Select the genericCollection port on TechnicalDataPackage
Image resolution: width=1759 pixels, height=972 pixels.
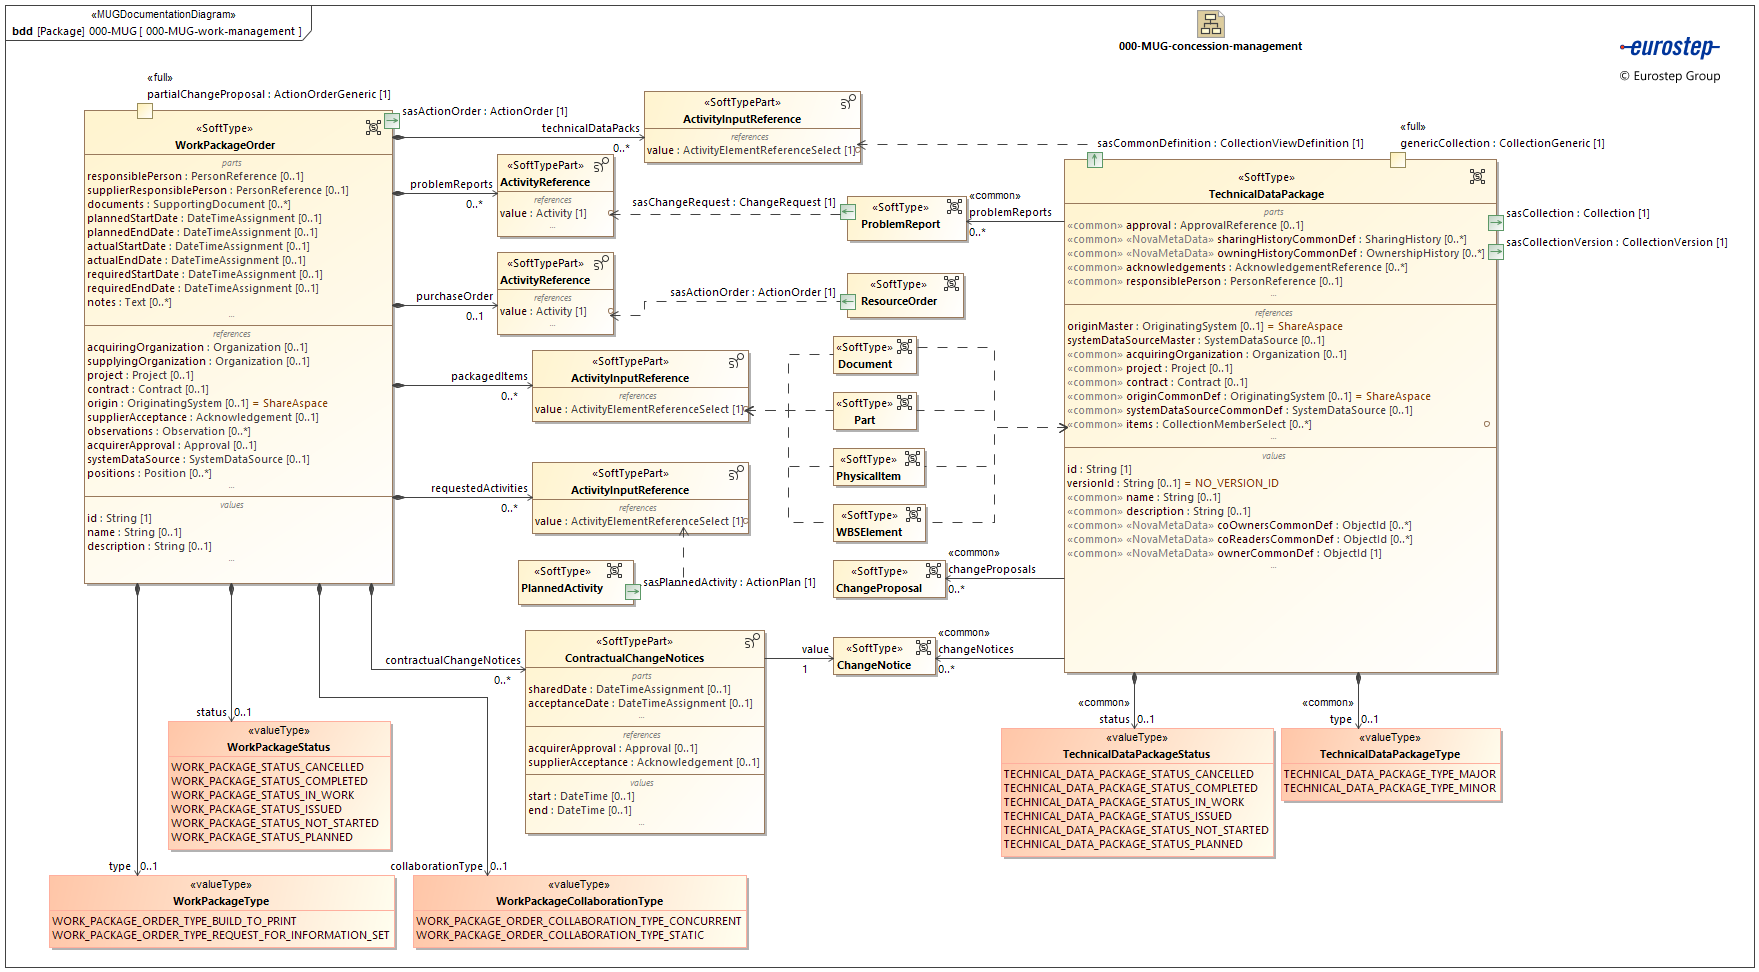[x=1398, y=160]
